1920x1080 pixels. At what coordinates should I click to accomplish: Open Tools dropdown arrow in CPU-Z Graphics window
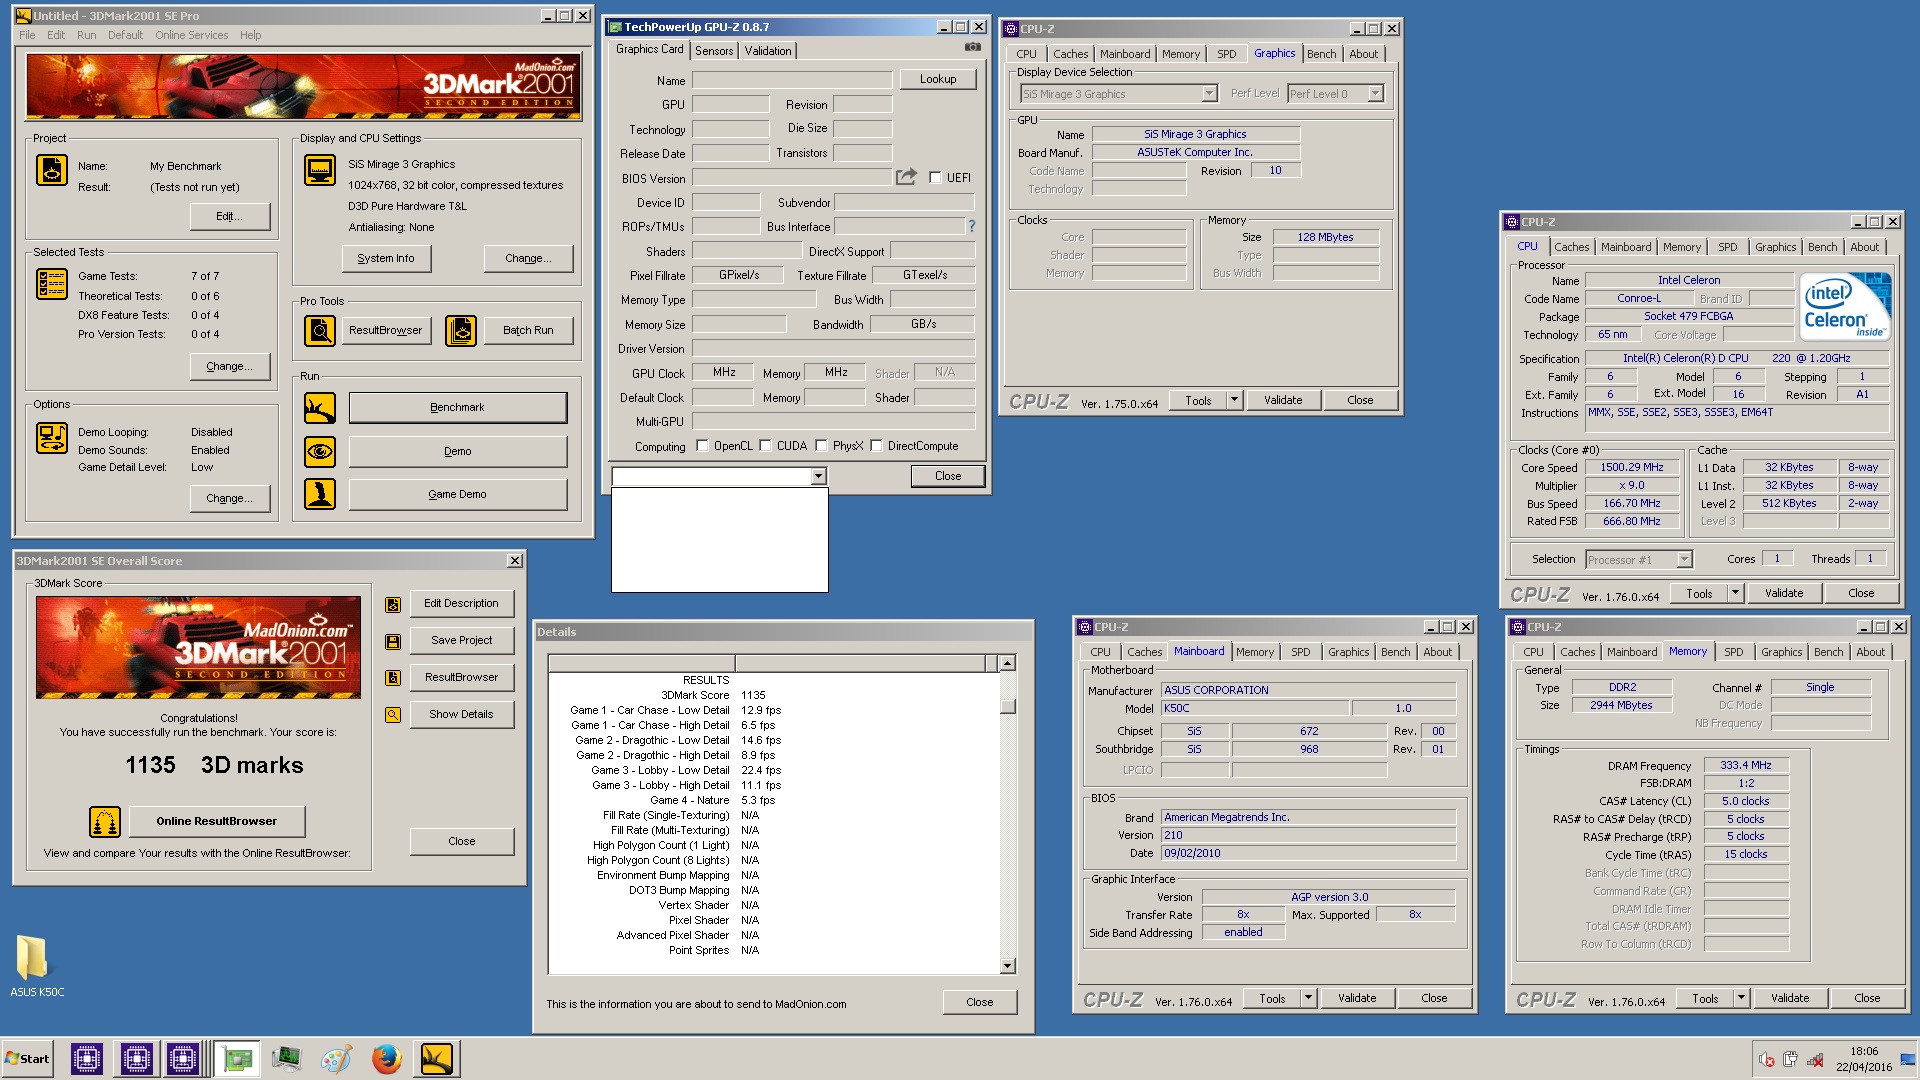coord(1234,400)
